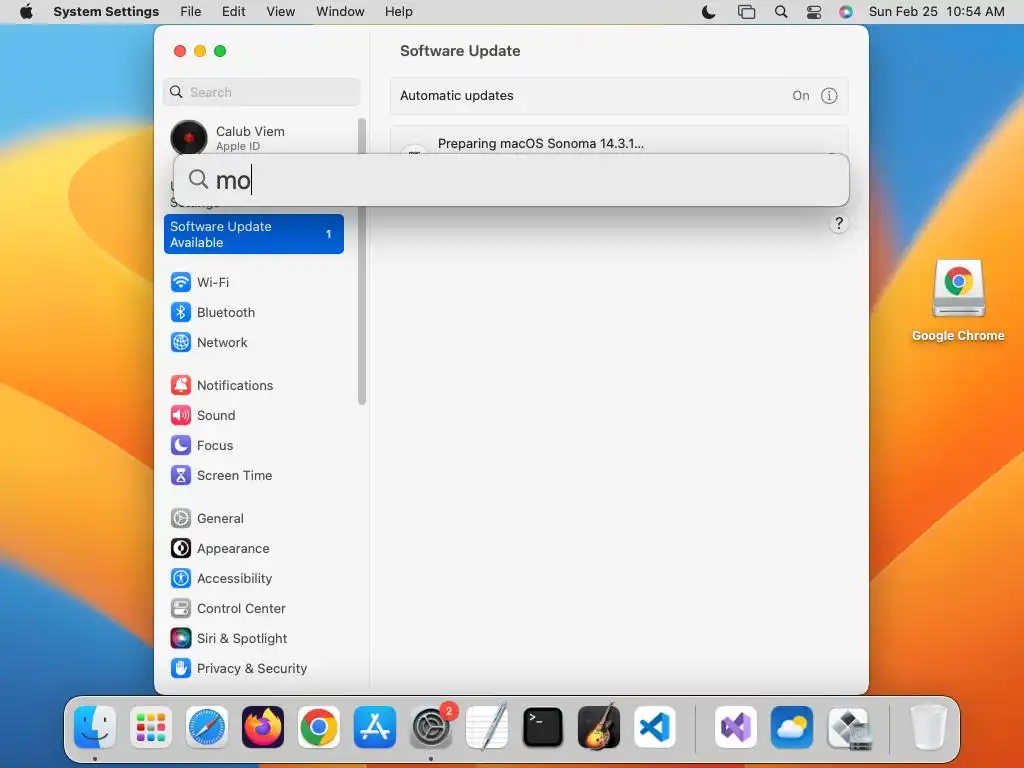Open the Help menu

pyautogui.click(x=398, y=12)
